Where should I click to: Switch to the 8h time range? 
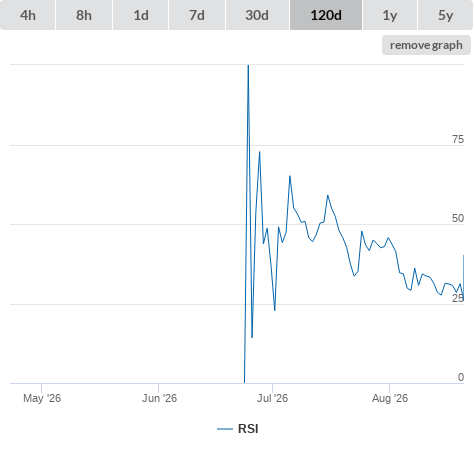click(x=84, y=15)
